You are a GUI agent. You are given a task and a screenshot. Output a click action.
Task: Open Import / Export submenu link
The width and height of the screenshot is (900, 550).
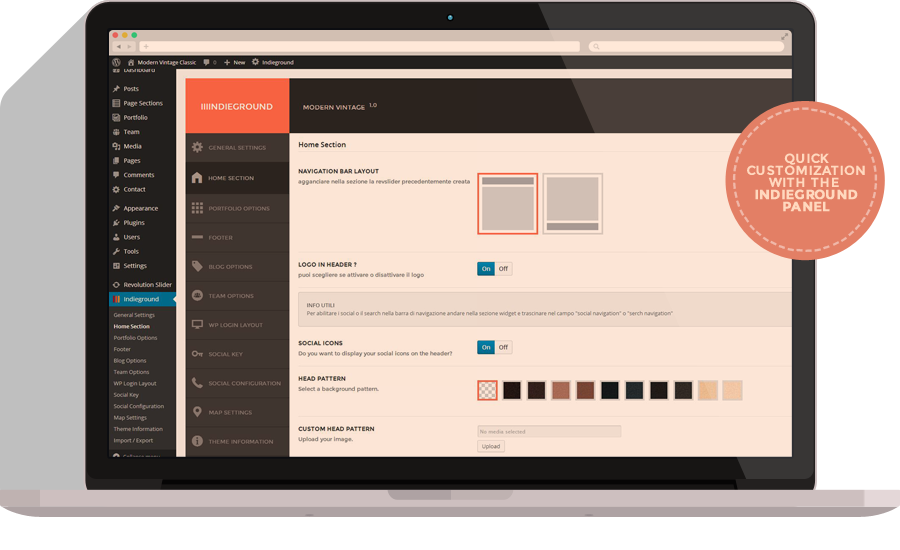click(133, 440)
